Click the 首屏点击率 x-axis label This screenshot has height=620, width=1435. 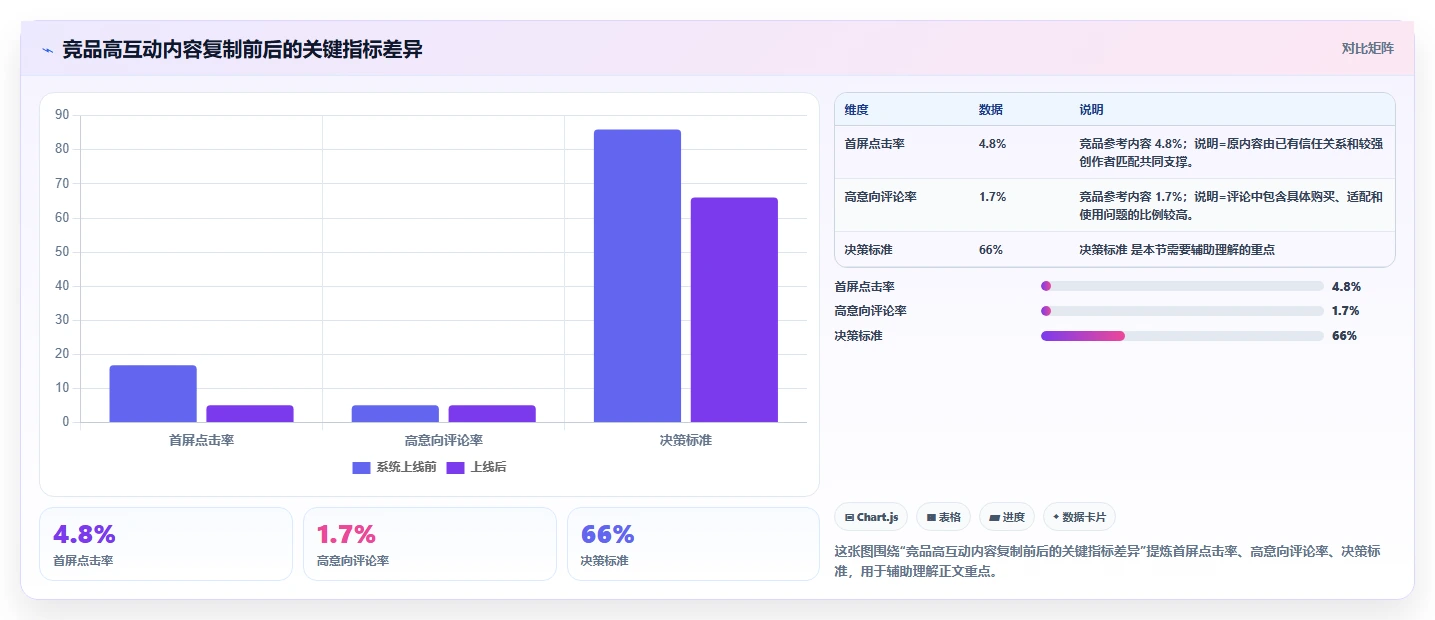tap(202, 440)
